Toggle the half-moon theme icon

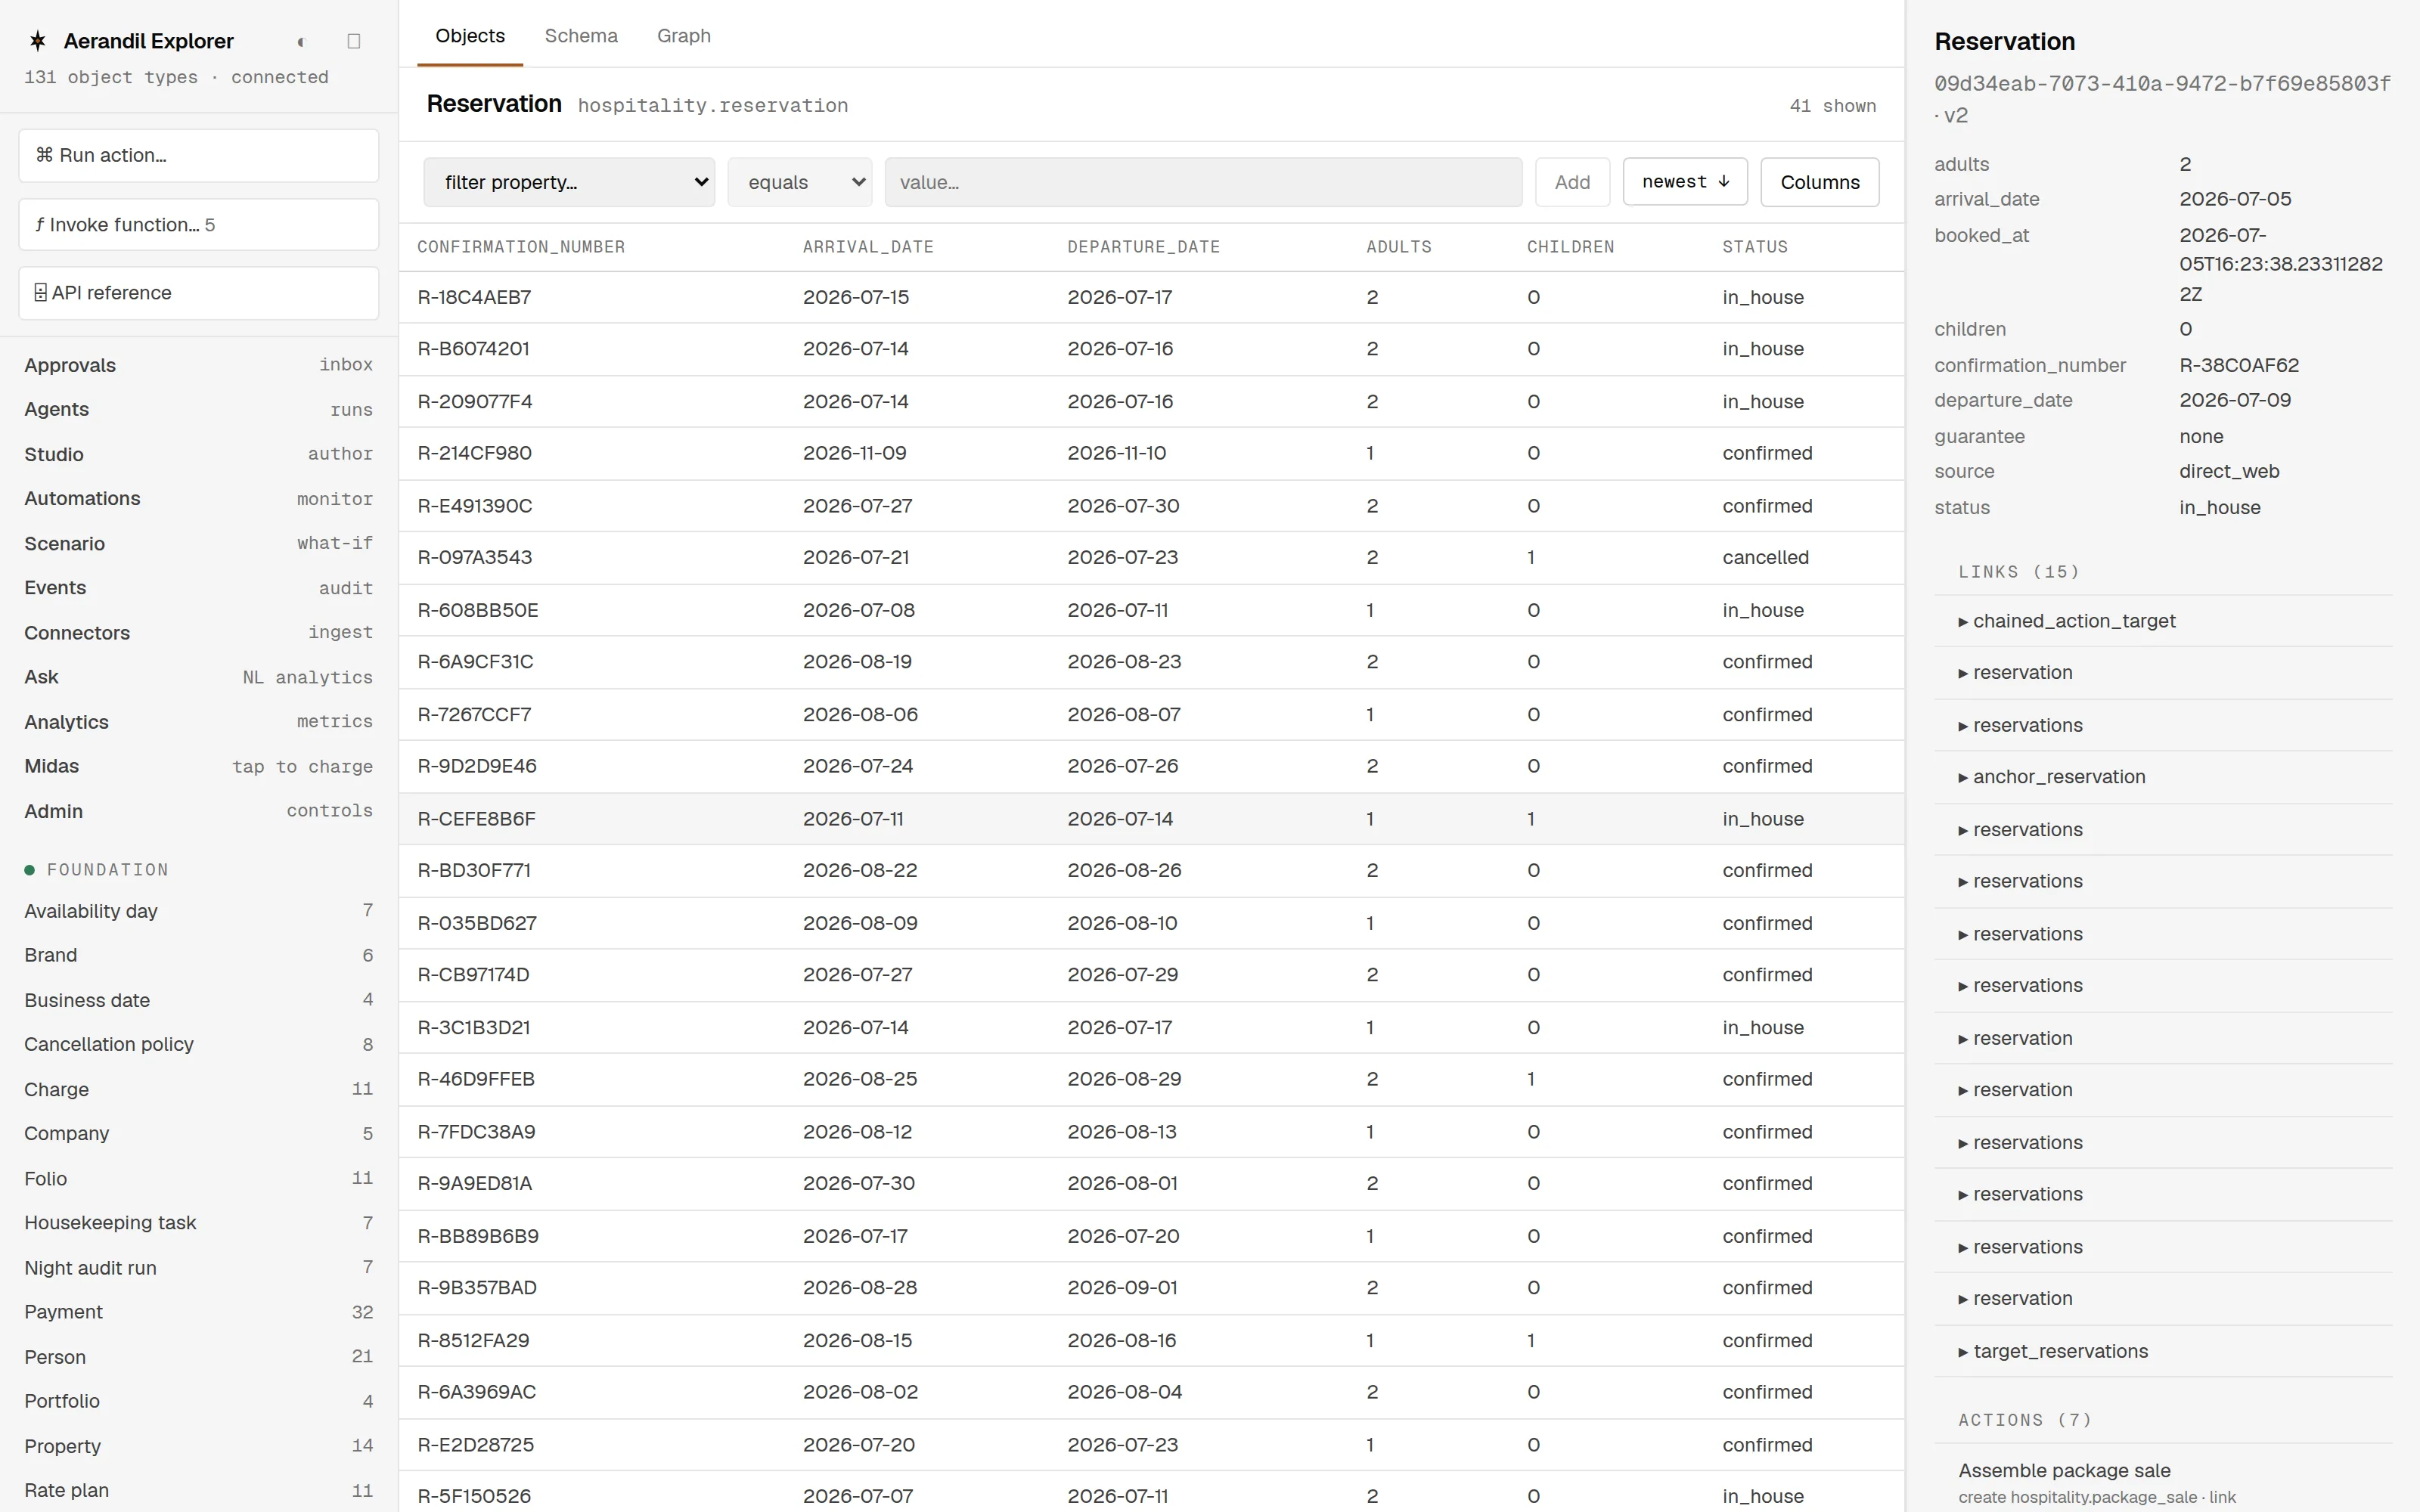pos(301,41)
